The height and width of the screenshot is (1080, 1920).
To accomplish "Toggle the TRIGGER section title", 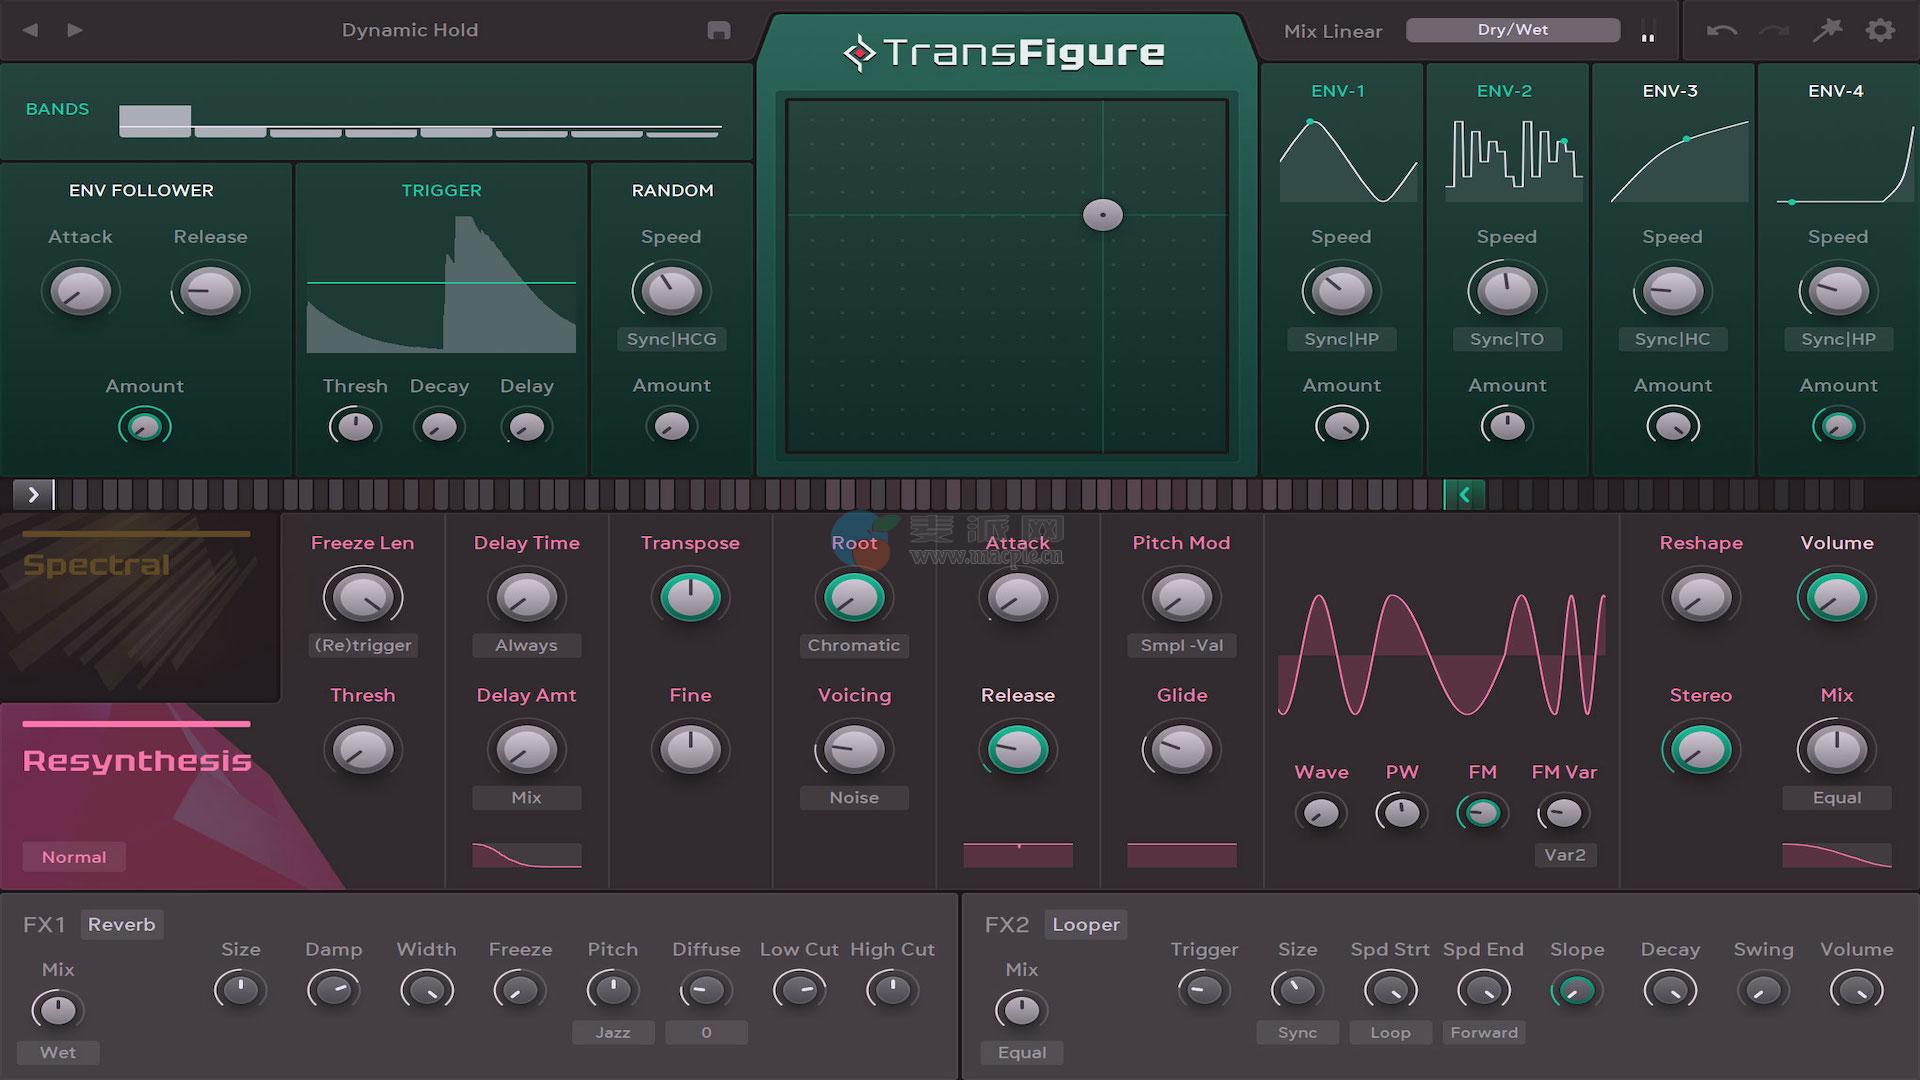I will click(x=441, y=190).
